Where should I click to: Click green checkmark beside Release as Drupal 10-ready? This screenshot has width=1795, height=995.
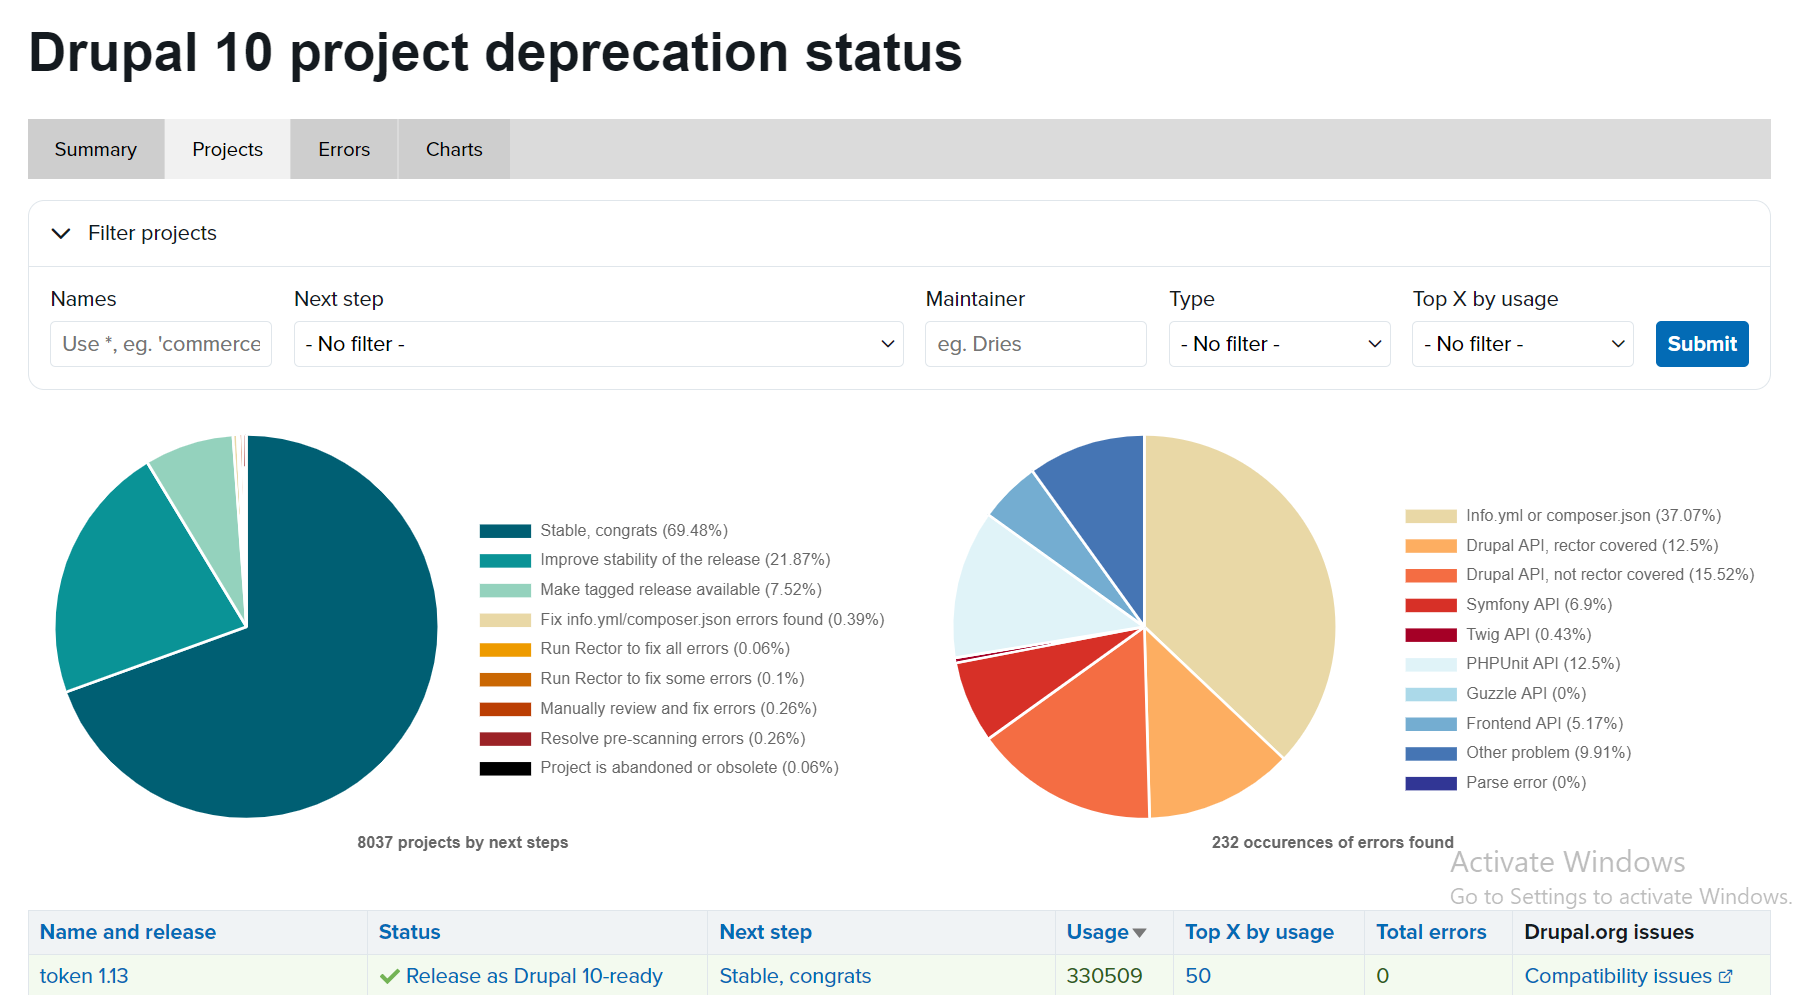tap(390, 976)
